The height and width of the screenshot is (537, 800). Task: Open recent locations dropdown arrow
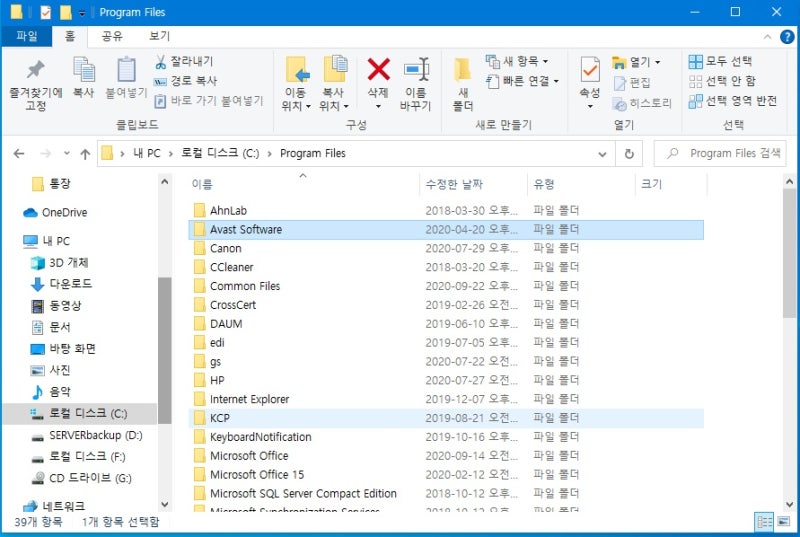pos(66,154)
